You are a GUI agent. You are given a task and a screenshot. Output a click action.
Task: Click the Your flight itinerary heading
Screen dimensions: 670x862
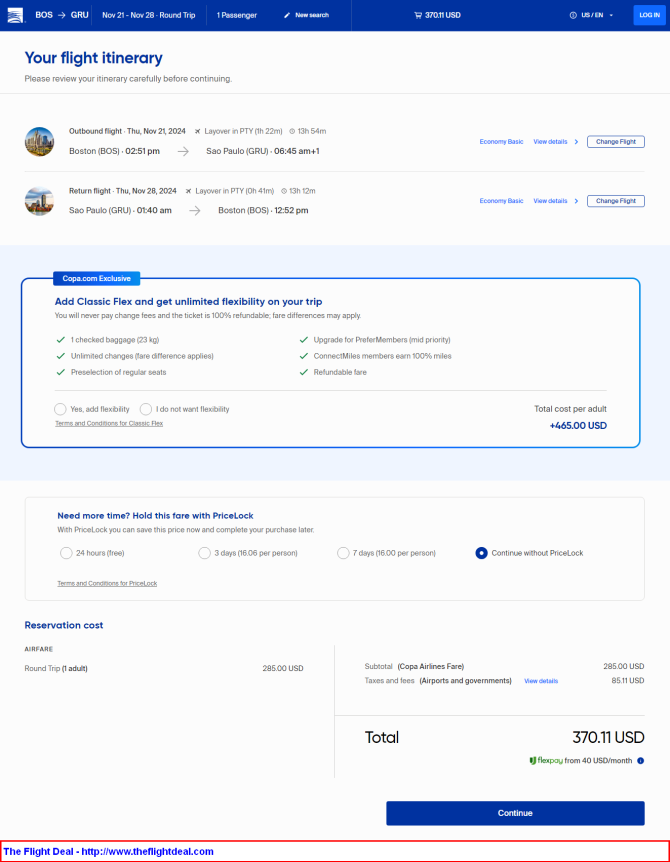coord(93,58)
